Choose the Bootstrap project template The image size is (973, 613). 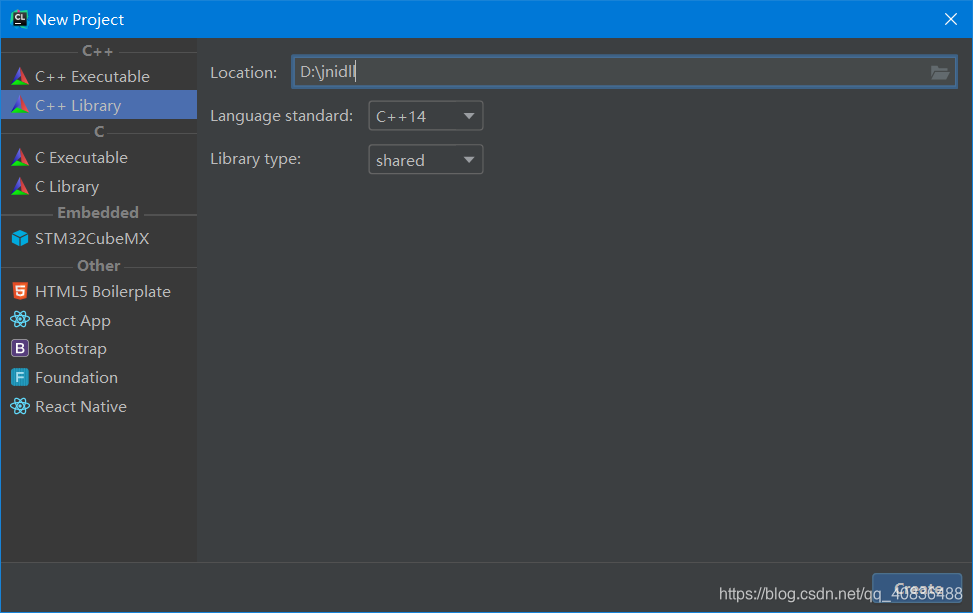99,349
